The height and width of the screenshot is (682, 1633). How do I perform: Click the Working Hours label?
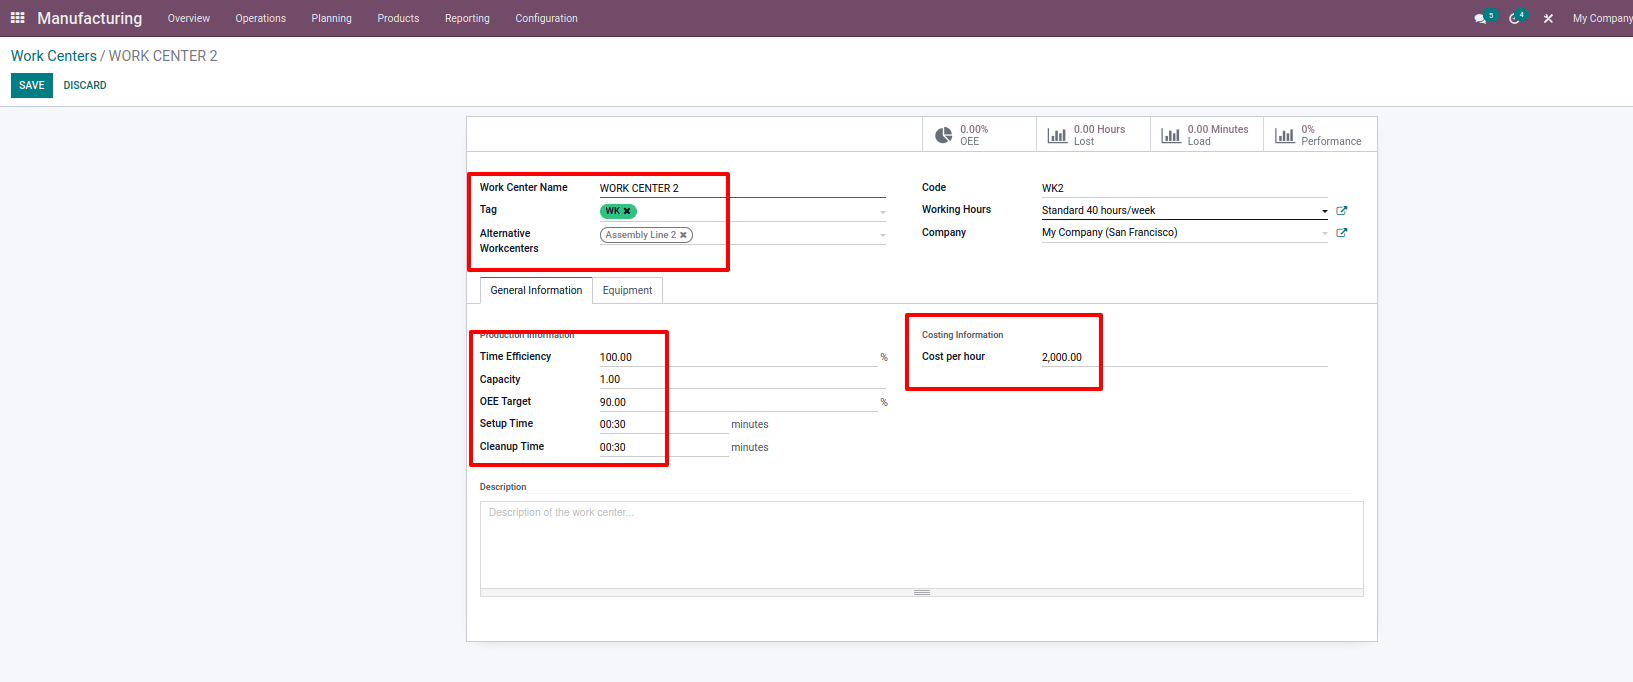pyautogui.click(x=956, y=210)
